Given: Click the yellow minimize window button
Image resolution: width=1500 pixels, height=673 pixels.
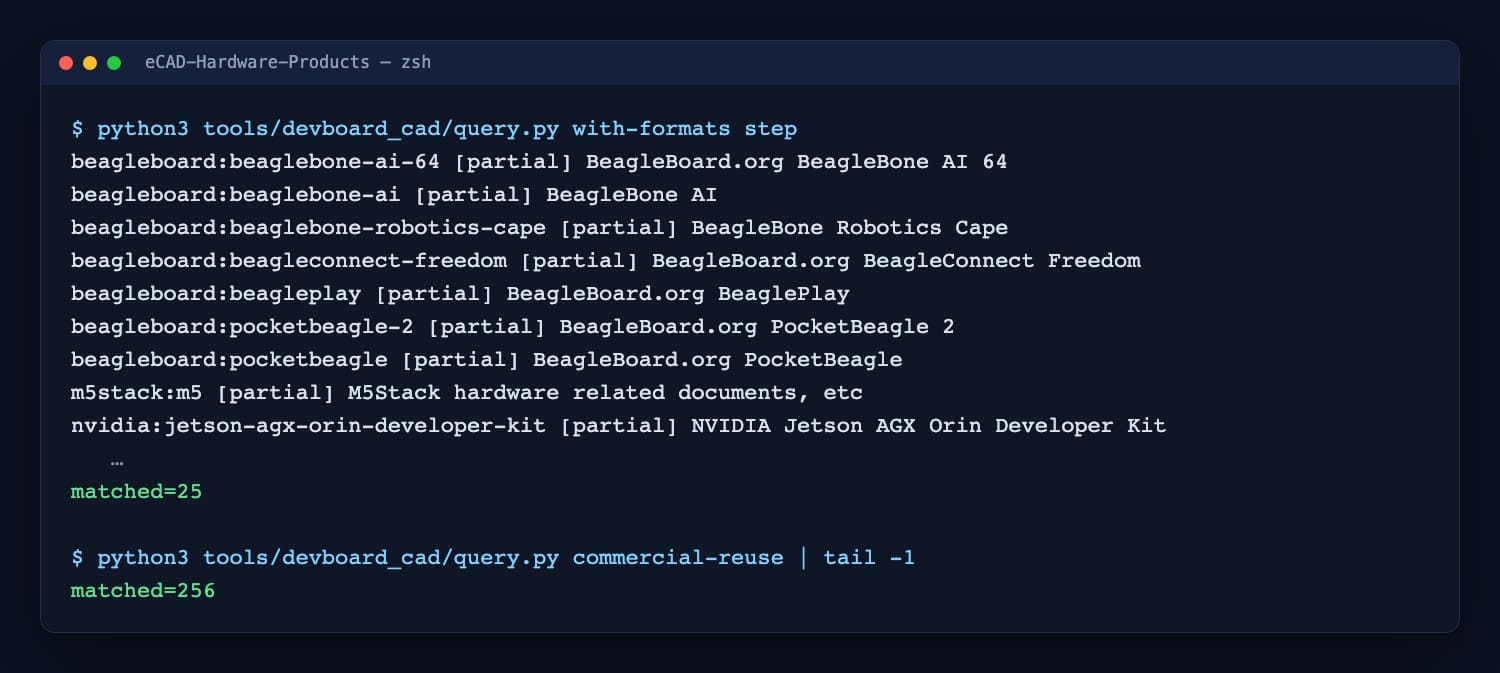Looking at the screenshot, I should click(x=90, y=63).
